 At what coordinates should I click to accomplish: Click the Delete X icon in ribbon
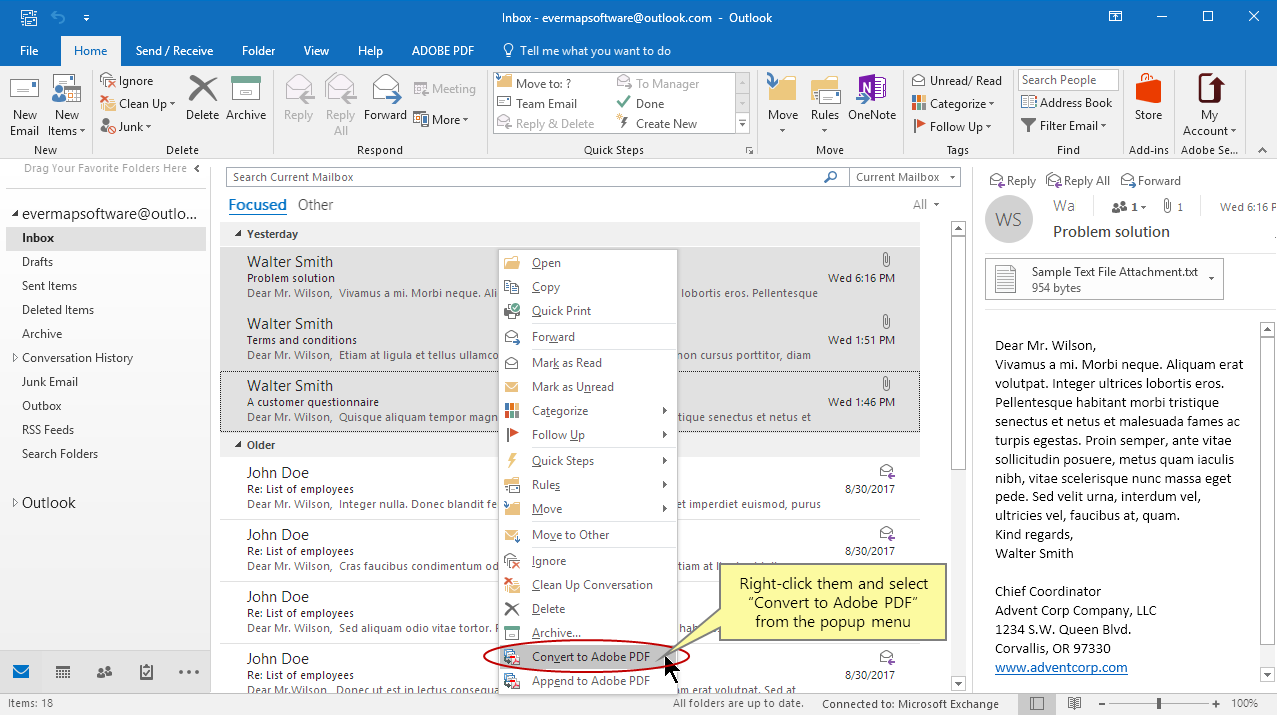point(202,90)
